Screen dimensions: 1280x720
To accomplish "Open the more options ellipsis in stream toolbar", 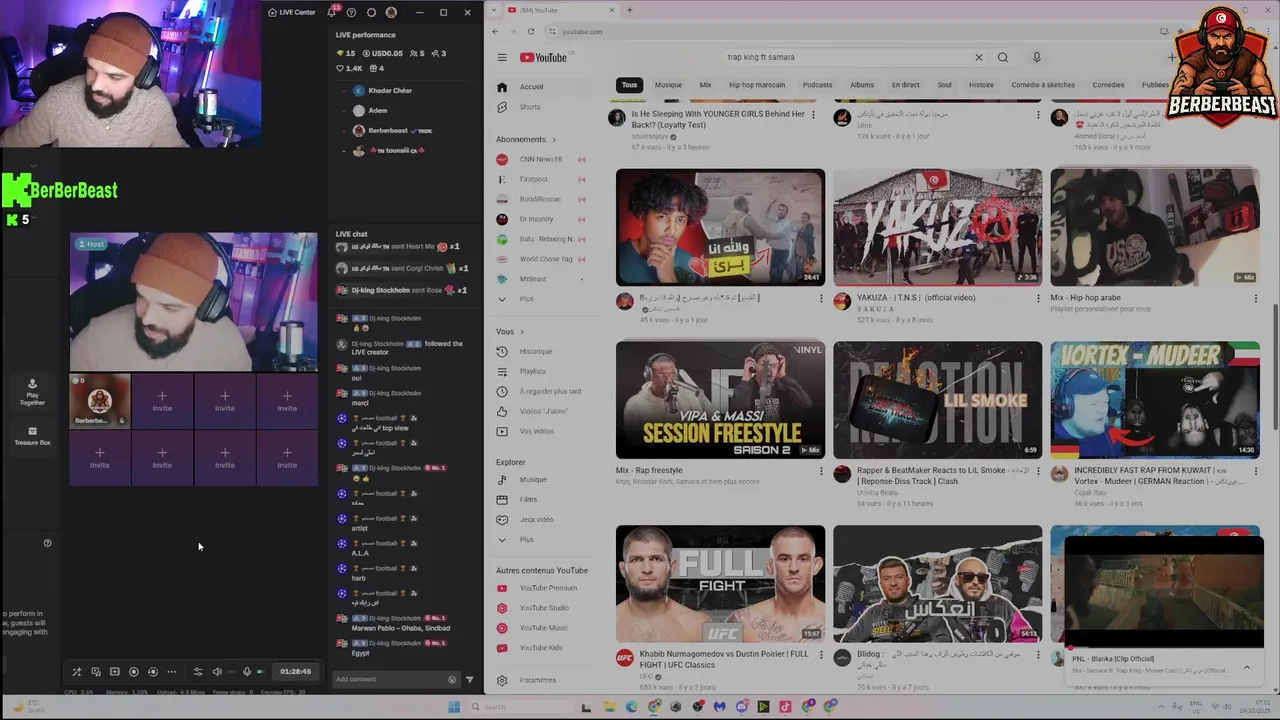I will (171, 672).
